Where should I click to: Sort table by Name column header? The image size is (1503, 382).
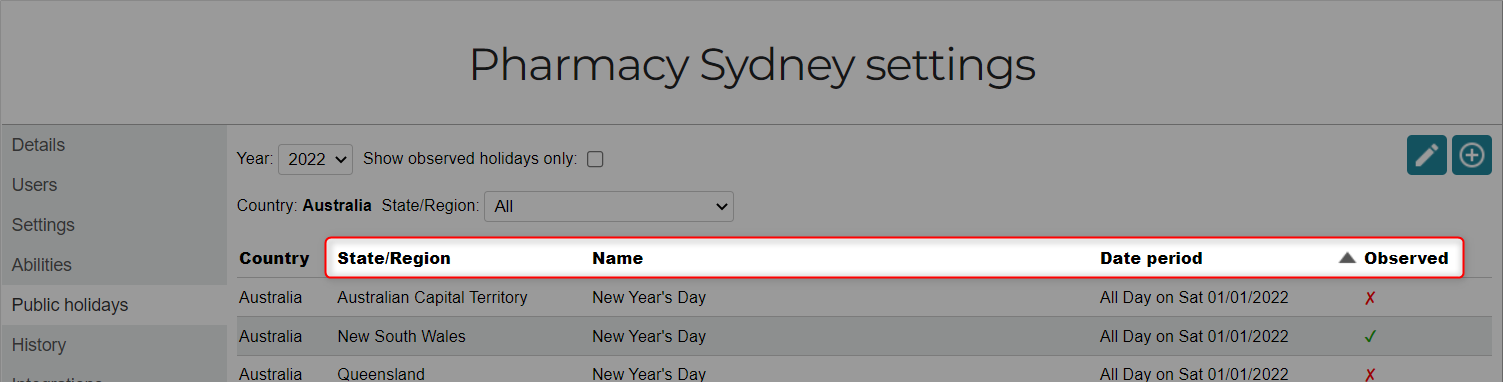click(x=617, y=258)
